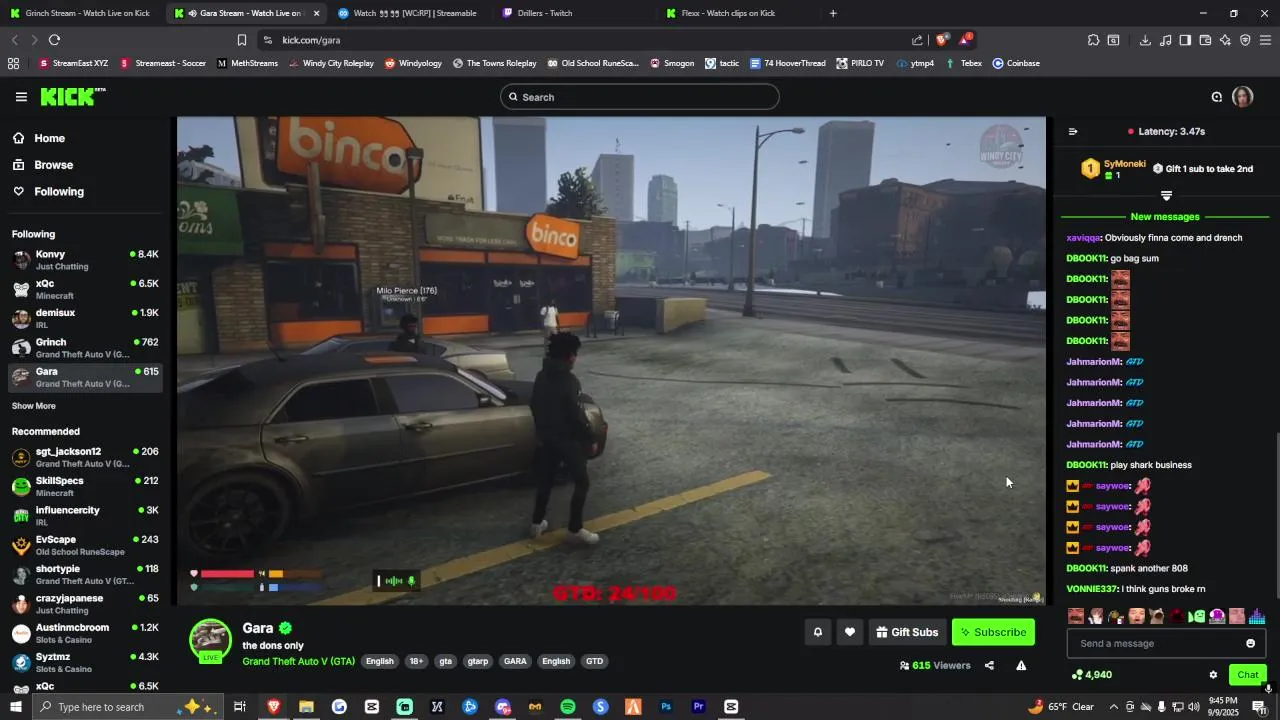The width and height of the screenshot is (1280, 720).
Task: Open user profile avatar menu
Action: (x=1242, y=97)
